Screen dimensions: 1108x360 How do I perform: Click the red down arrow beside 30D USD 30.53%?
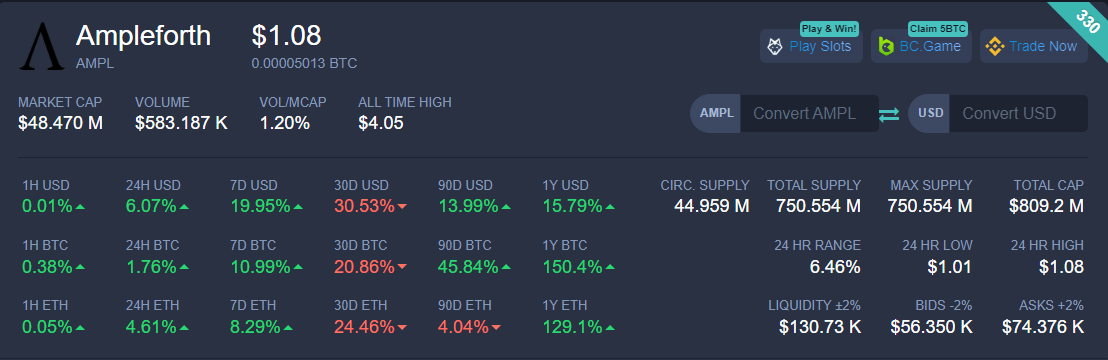click(x=402, y=207)
